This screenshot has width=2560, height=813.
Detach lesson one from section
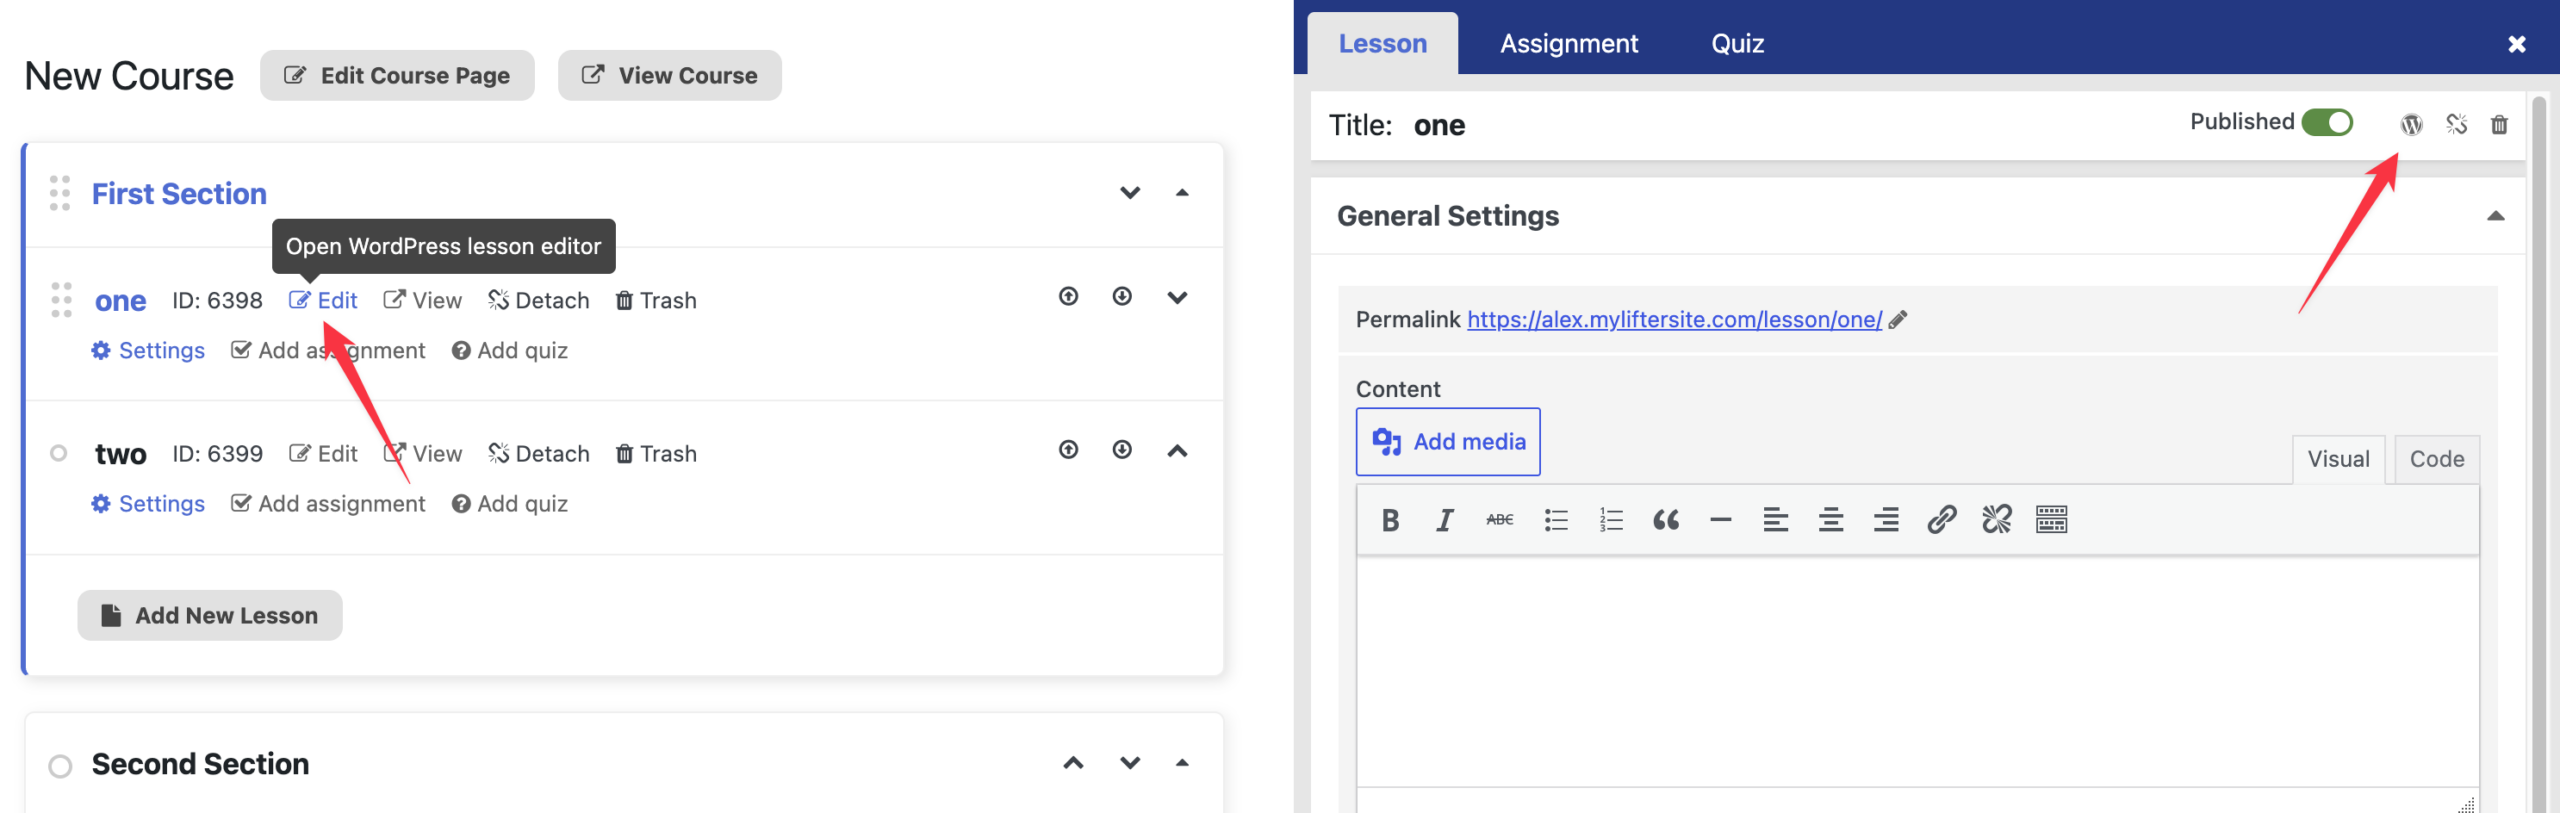[538, 300]
